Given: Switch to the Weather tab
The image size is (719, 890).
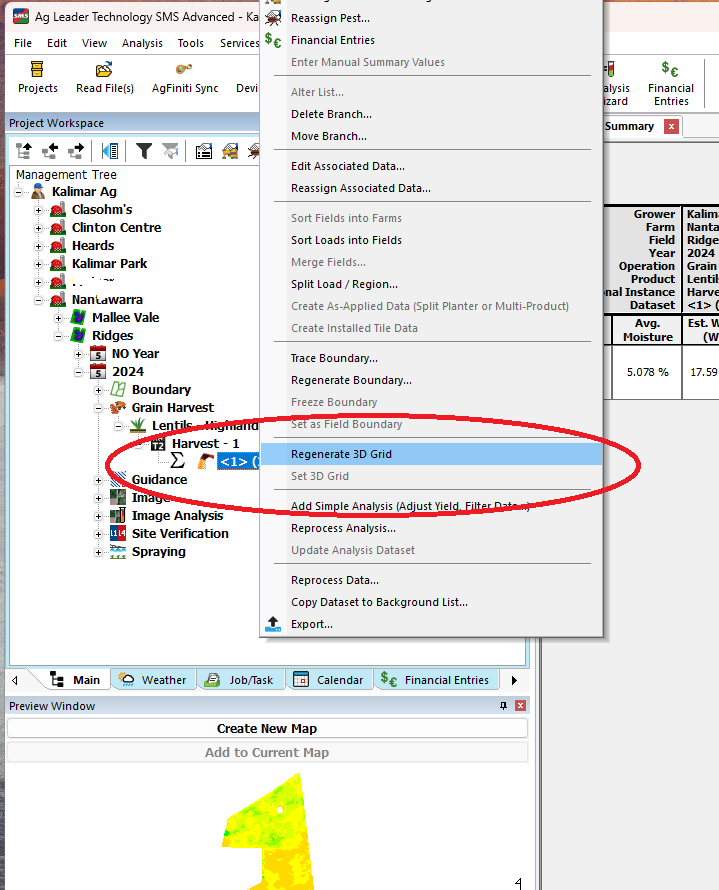Looking at the screenshot, I should (x=153, y=680).
